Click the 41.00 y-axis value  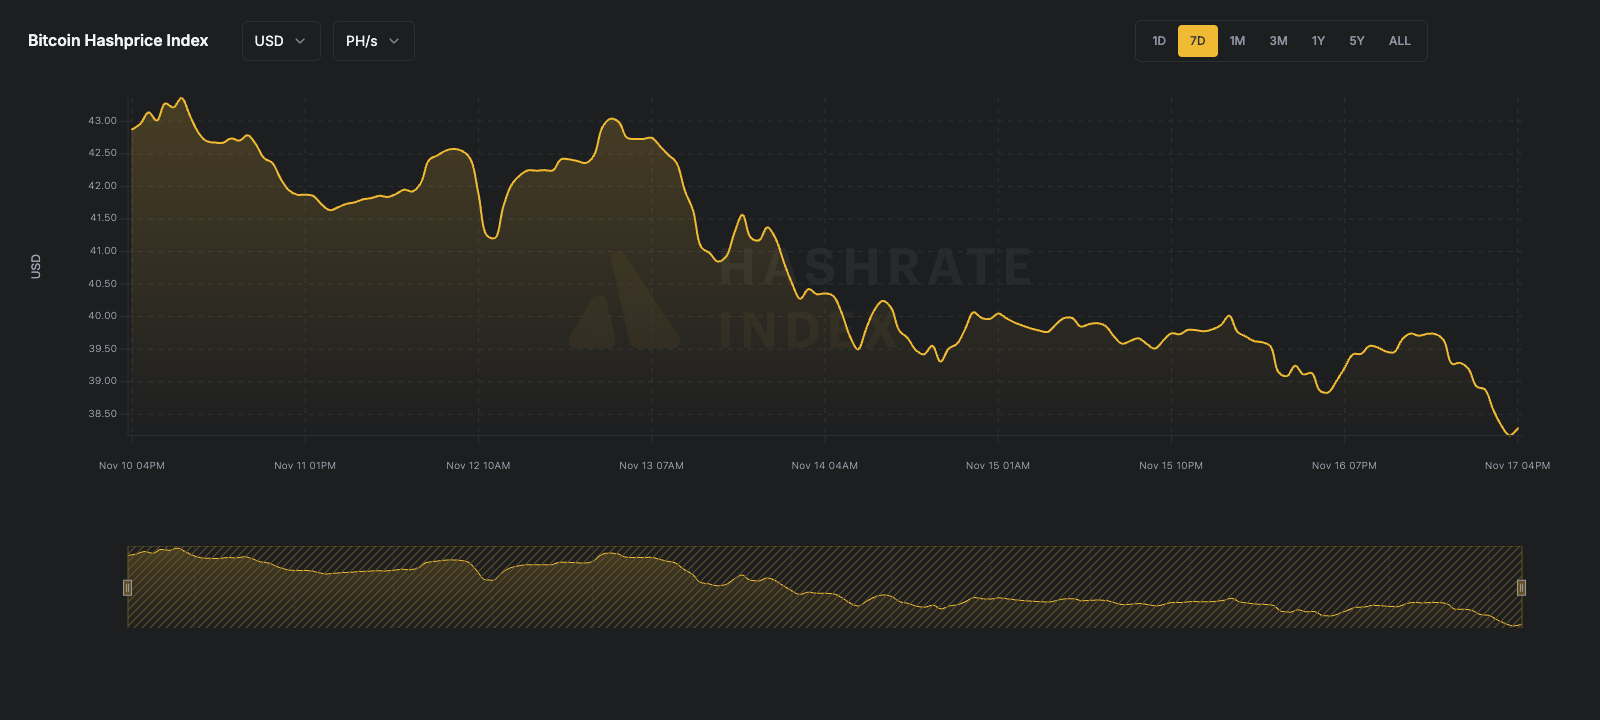coord(103,251)
